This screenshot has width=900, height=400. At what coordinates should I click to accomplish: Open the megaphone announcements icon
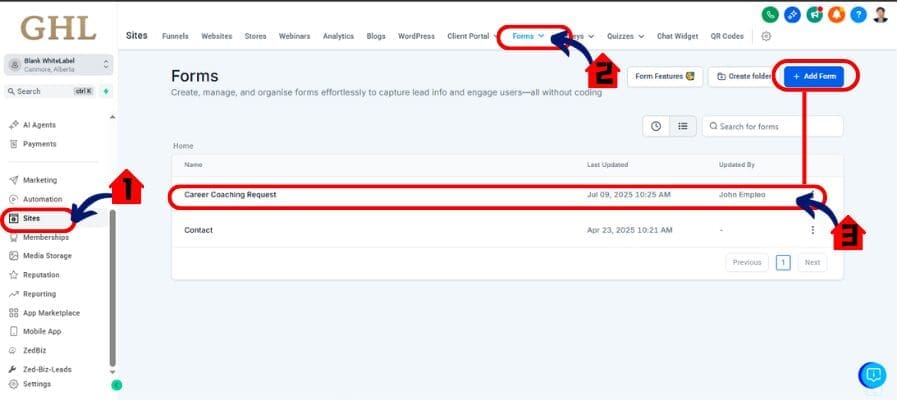click(x=814, y=15)
